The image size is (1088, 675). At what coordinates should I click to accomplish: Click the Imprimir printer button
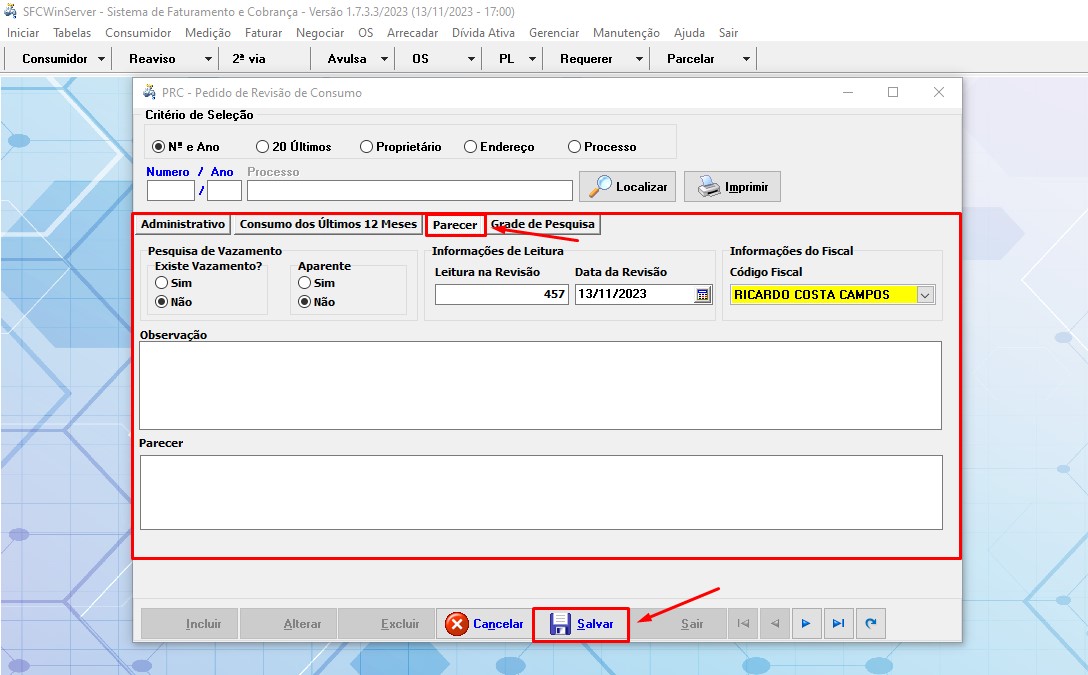tap(731, 187)
